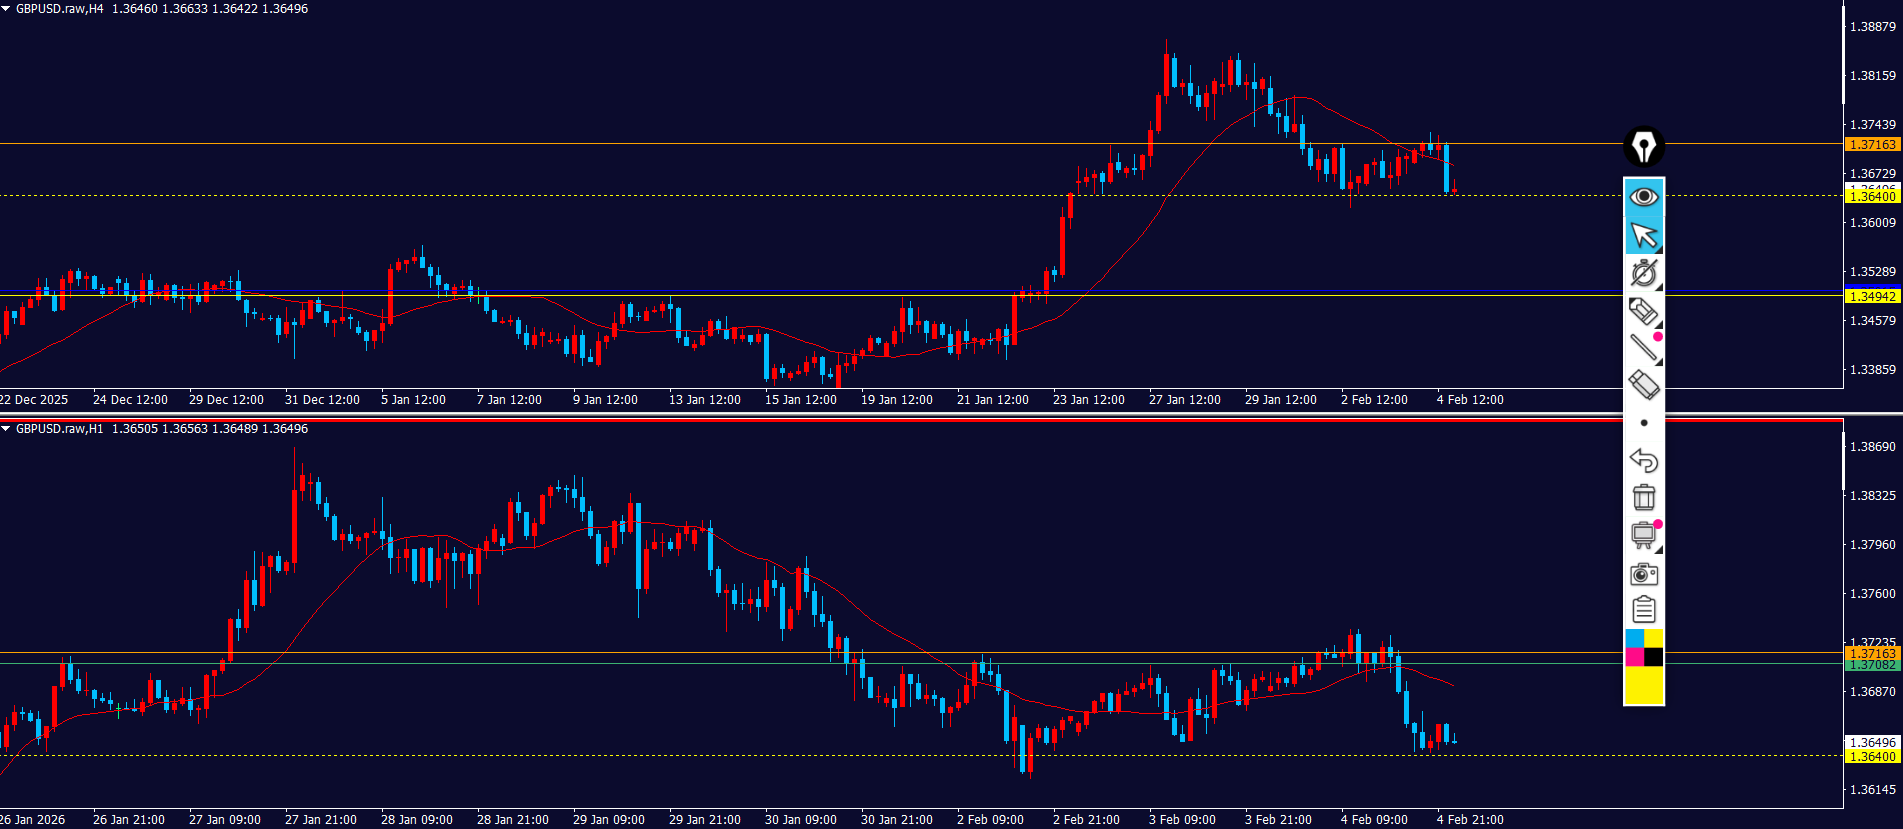Select the arrow pointer tool
The image size is (1903, 829).
[1644, 235]
